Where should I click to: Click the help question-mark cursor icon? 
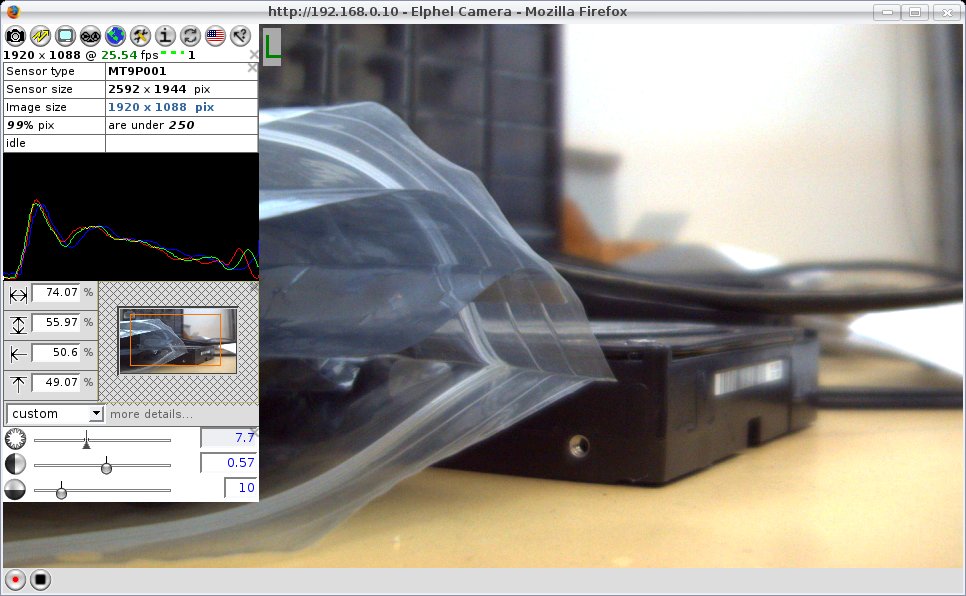240,36
